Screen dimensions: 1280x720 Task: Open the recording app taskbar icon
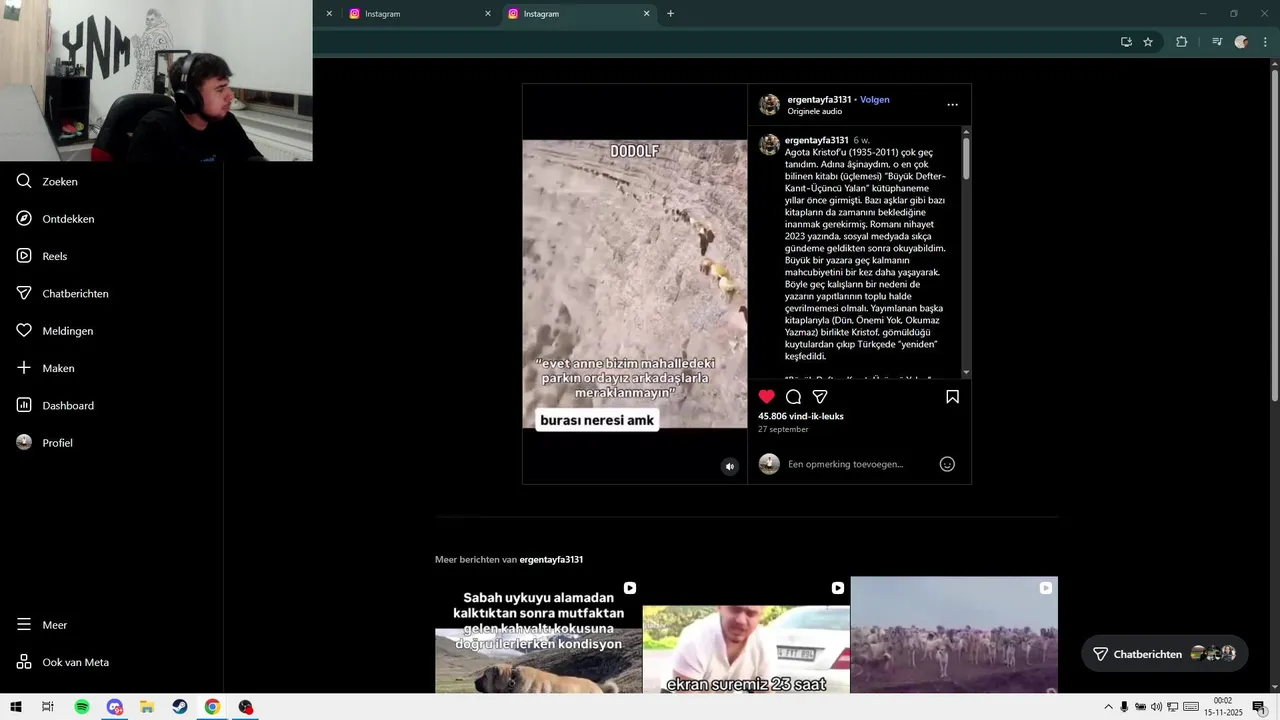tap(245, 707)
